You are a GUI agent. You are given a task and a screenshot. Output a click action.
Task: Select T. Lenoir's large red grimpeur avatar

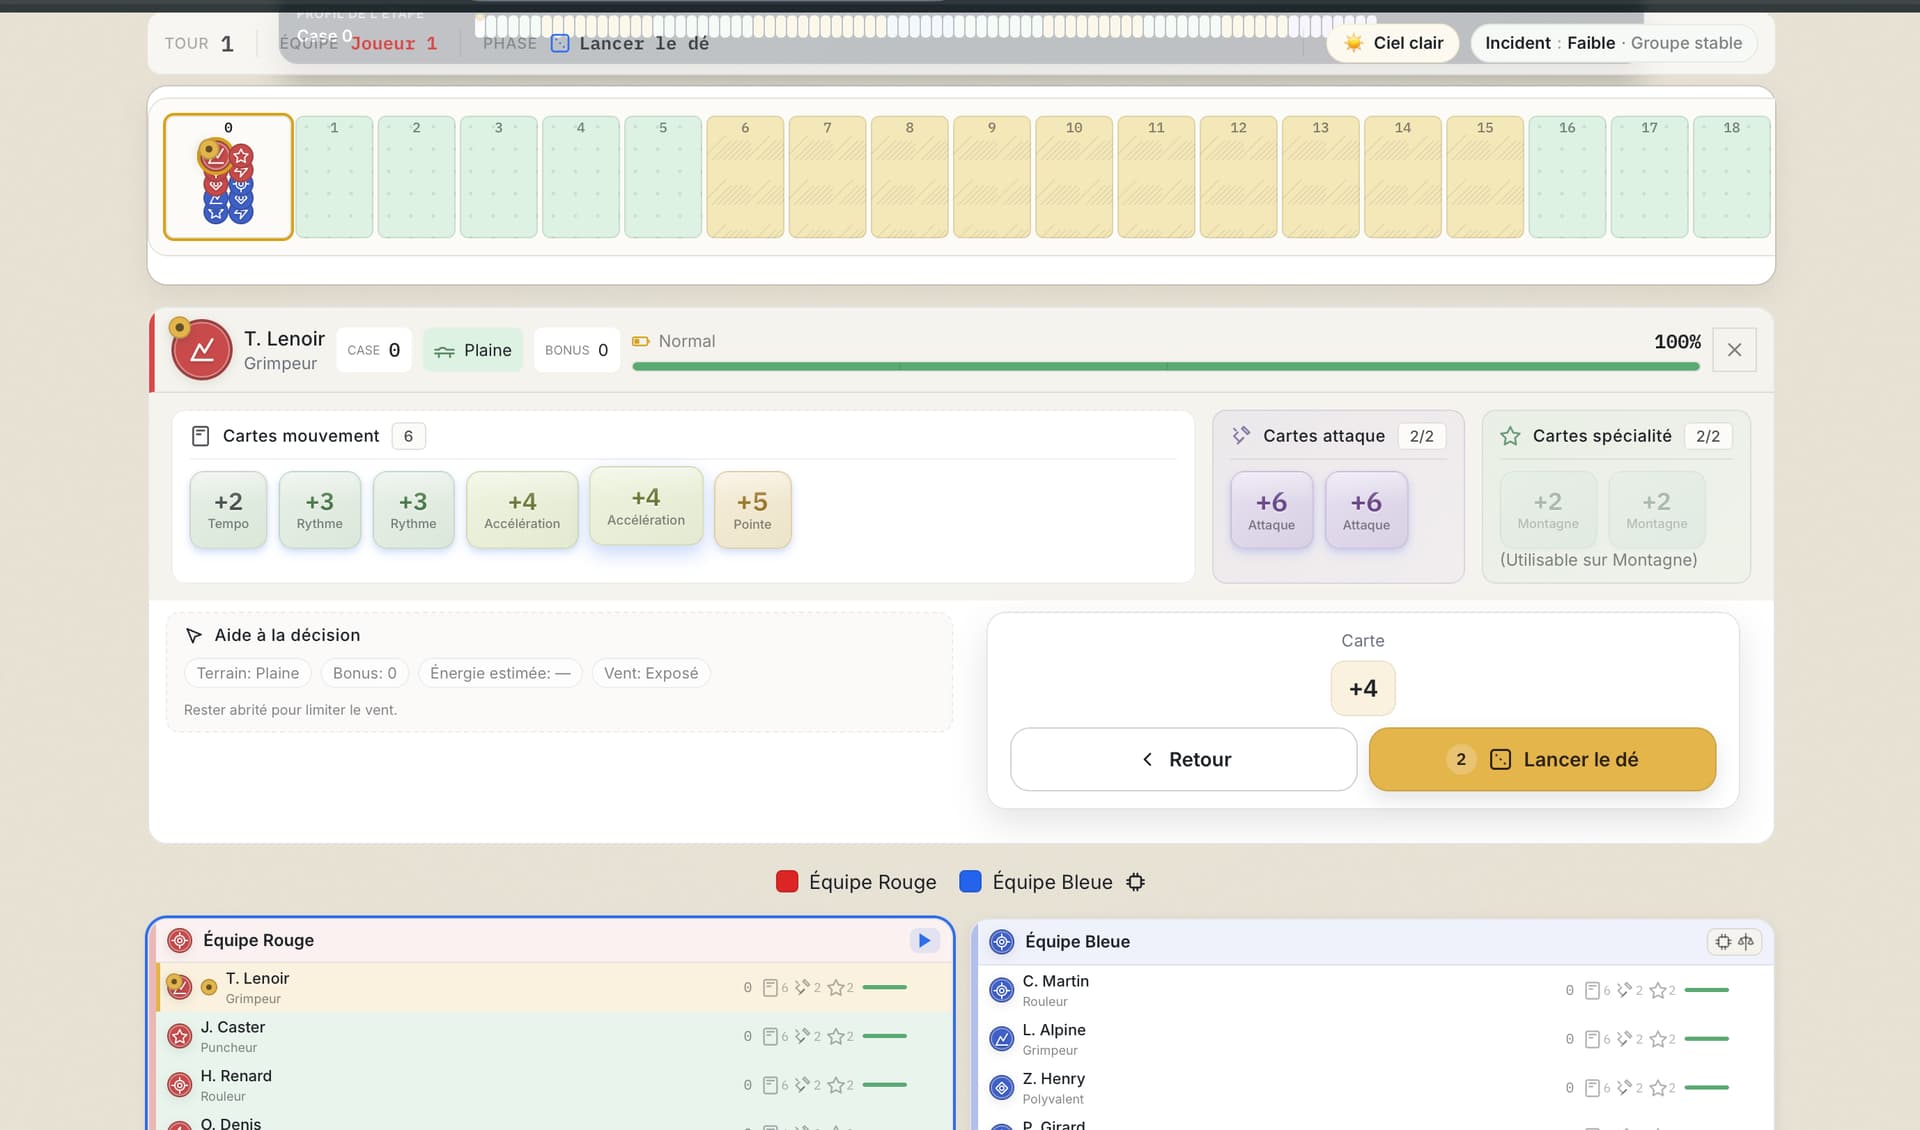click(x=202, y=350)
